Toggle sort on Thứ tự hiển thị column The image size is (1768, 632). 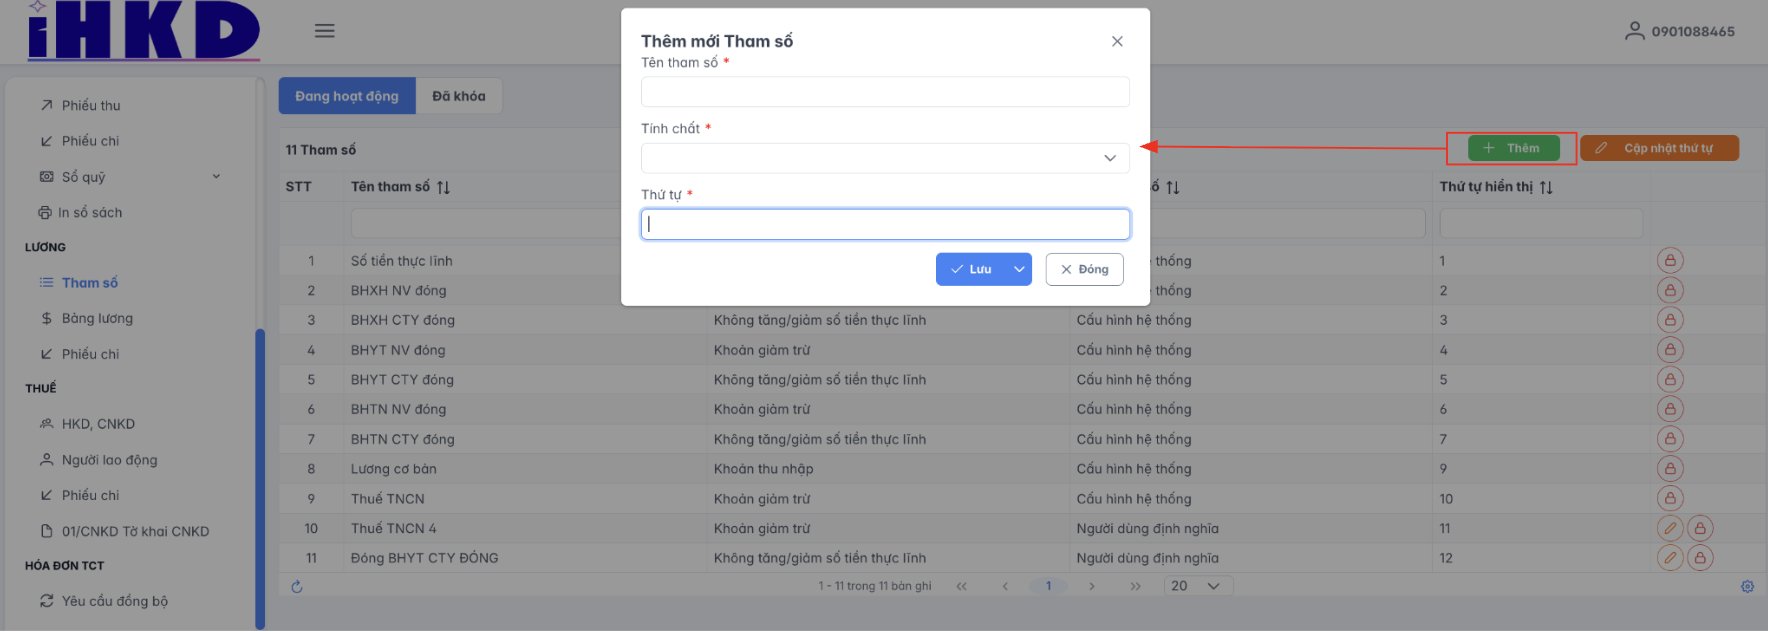[x=1546, y=187]
